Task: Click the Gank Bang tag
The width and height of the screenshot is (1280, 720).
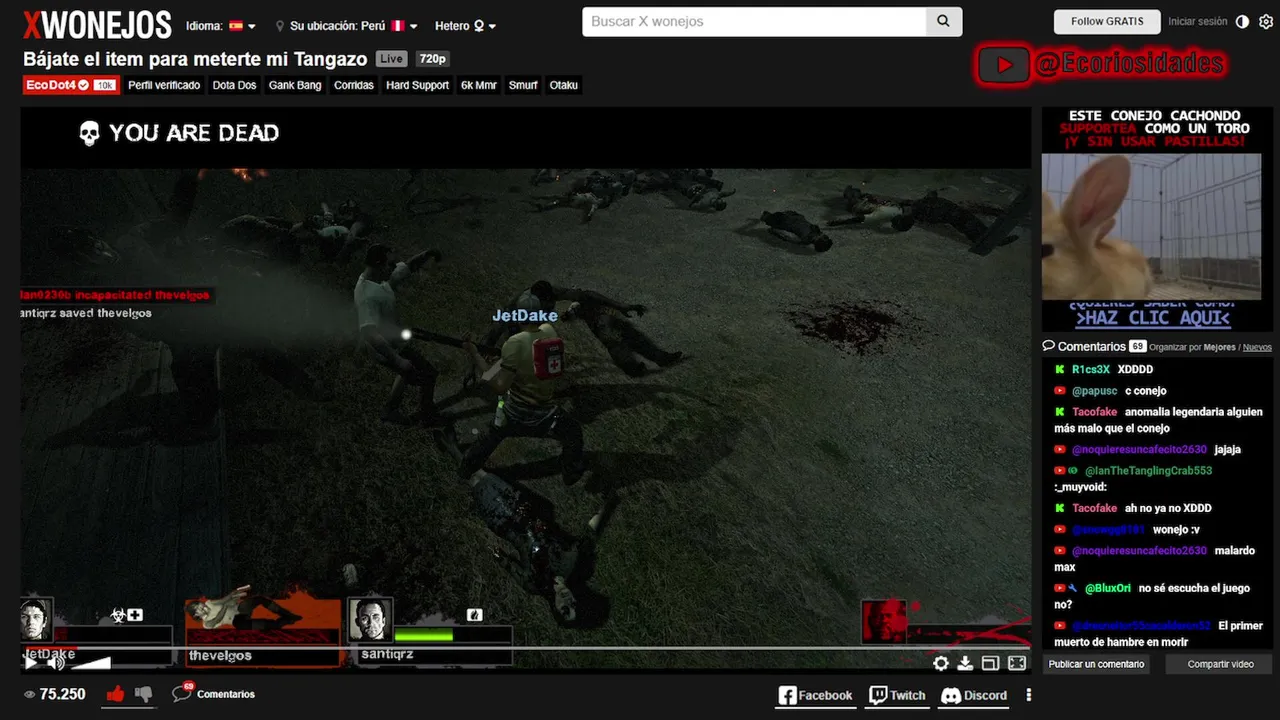Action: pyautogui.click(x=295, y=85)
